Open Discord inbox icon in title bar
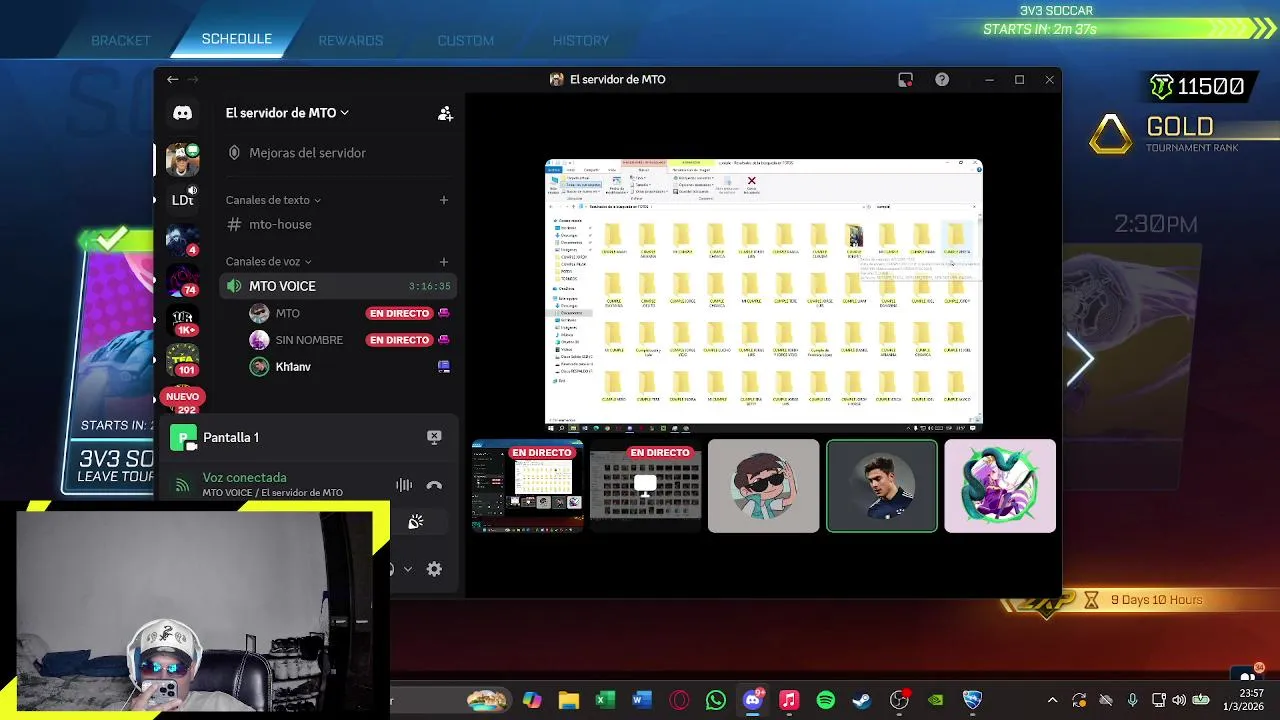This screenshot has width=1280, height=720. pos(905,79)
